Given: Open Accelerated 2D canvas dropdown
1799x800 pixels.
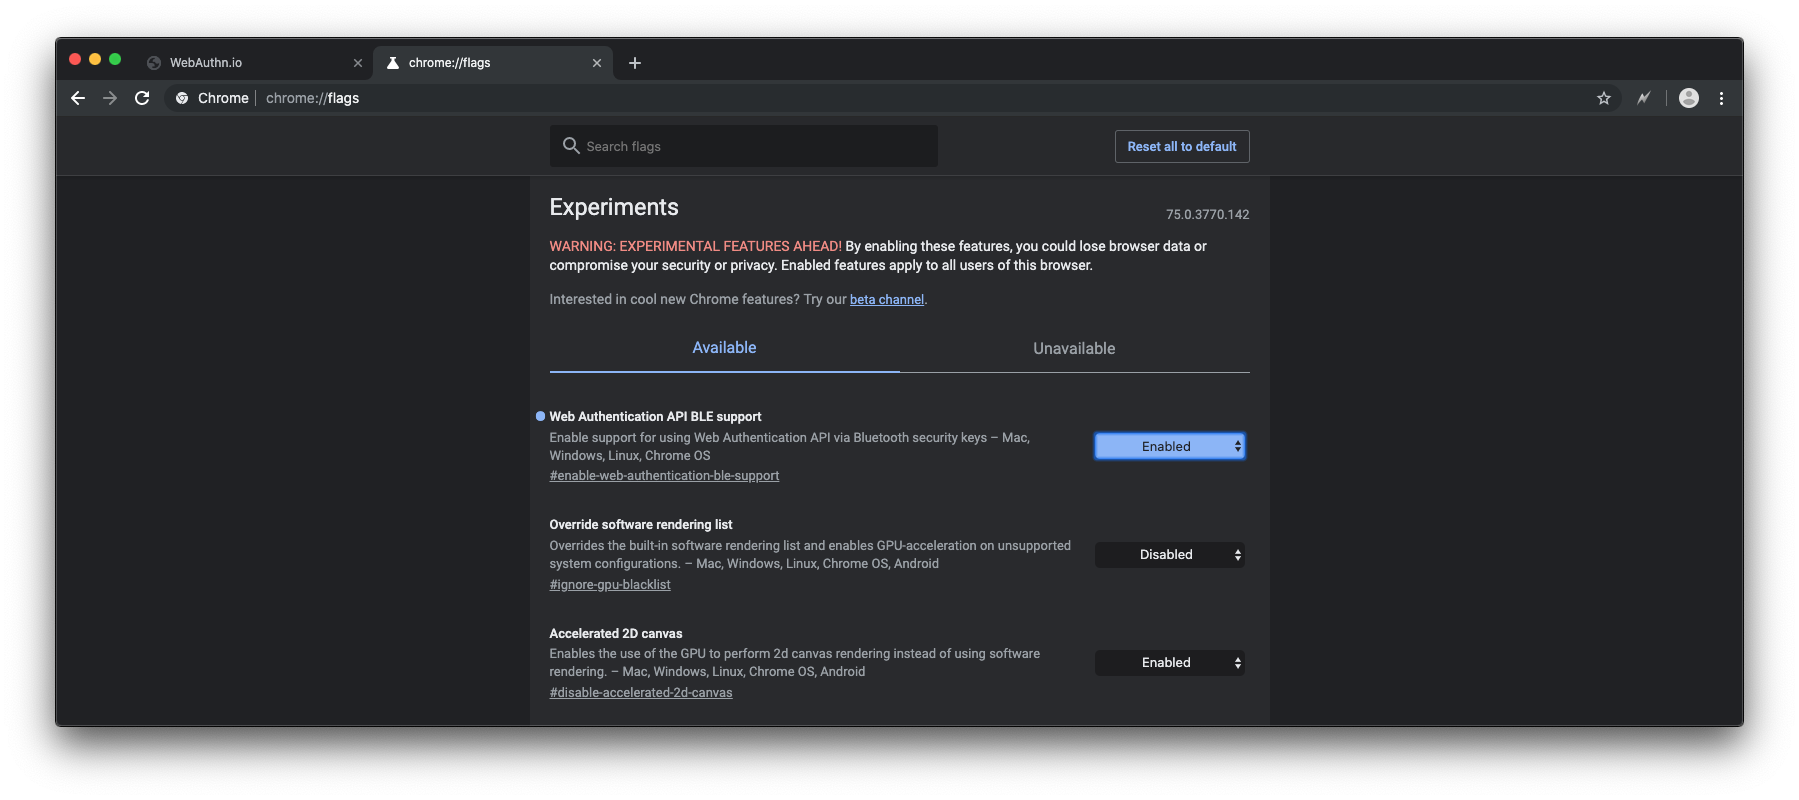Looking at the screenshot, I should click(1170, 663).
